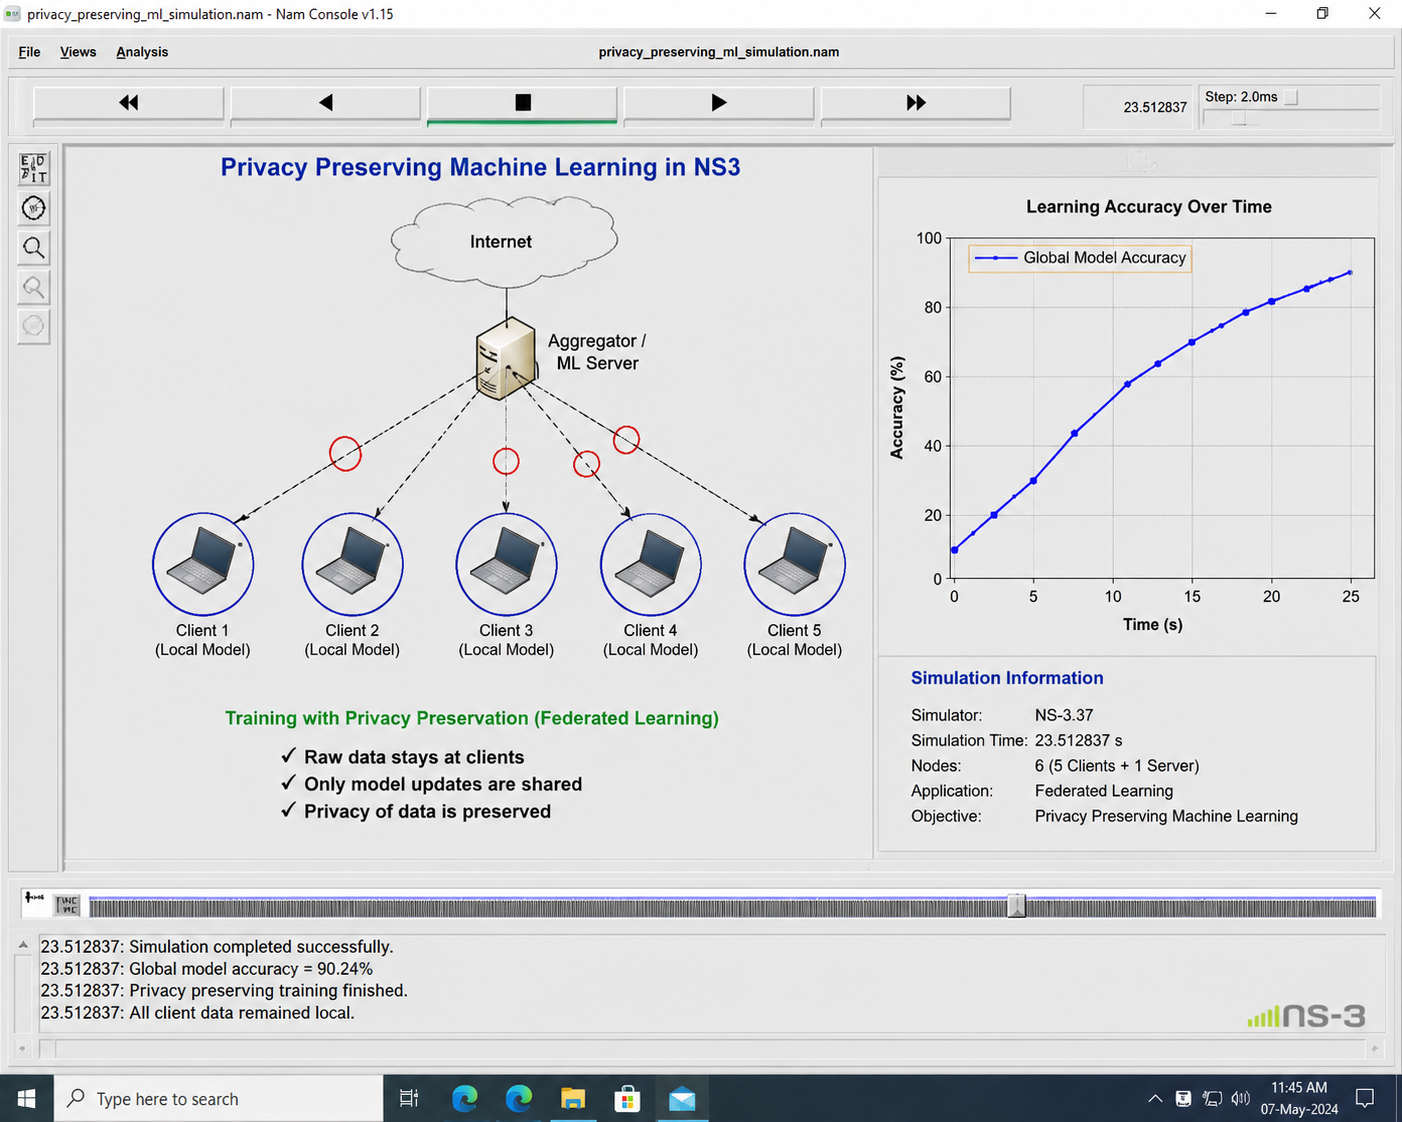
Task: Click the 'Privacy preserving training finished' log line
Action: 224,991
